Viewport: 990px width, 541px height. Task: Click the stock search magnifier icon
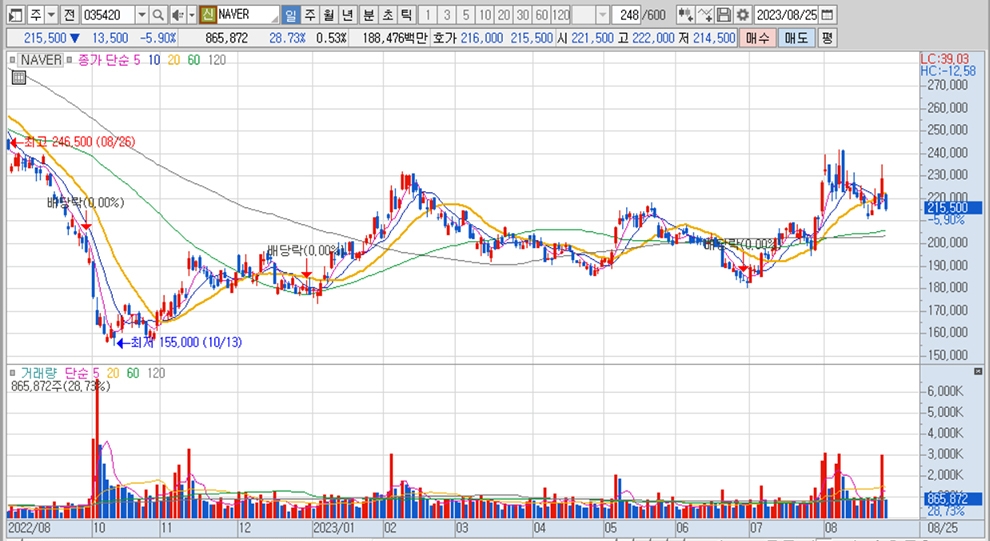coord(159,15)
